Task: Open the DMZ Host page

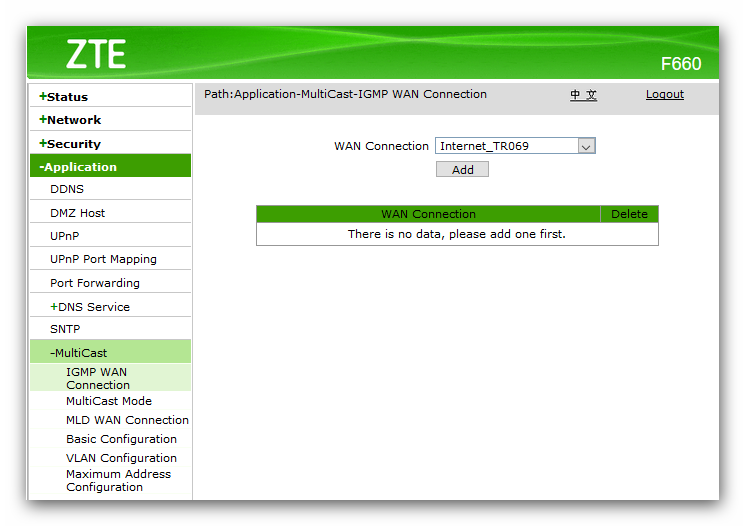Action: click(x=77, y=213)
